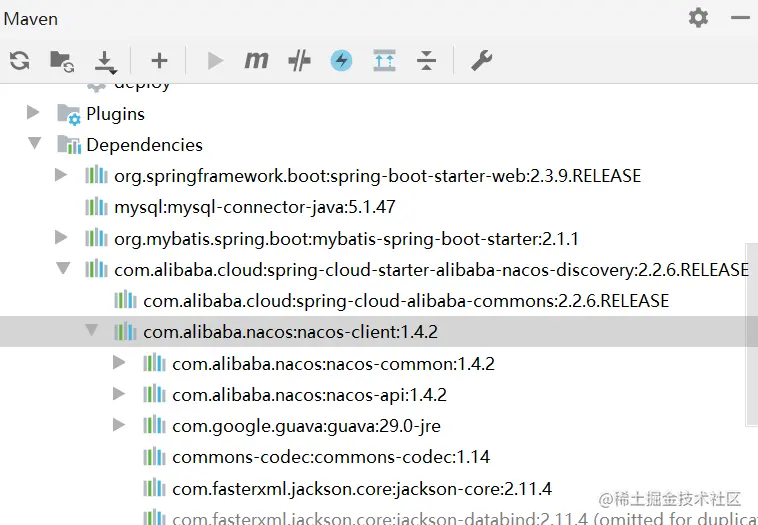The width and height of the screenshot is (758, 525).
Task: Toggle offline mode lightning icon
Action: 341,61
